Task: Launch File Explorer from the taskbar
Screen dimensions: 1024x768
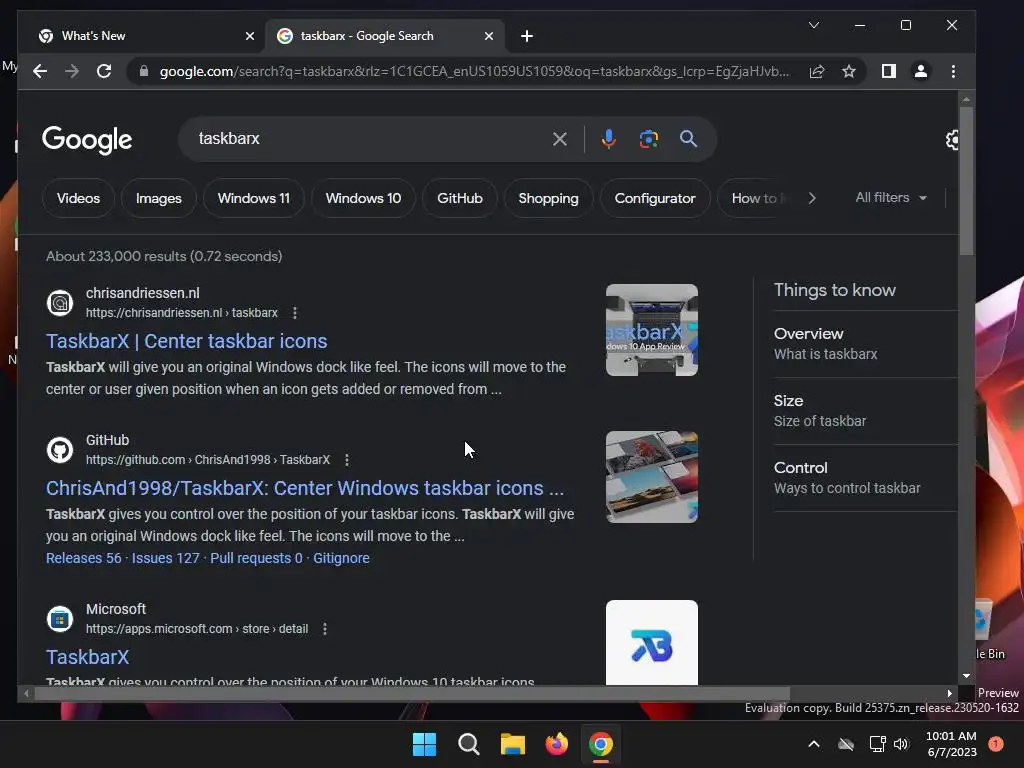Action: 513,744
